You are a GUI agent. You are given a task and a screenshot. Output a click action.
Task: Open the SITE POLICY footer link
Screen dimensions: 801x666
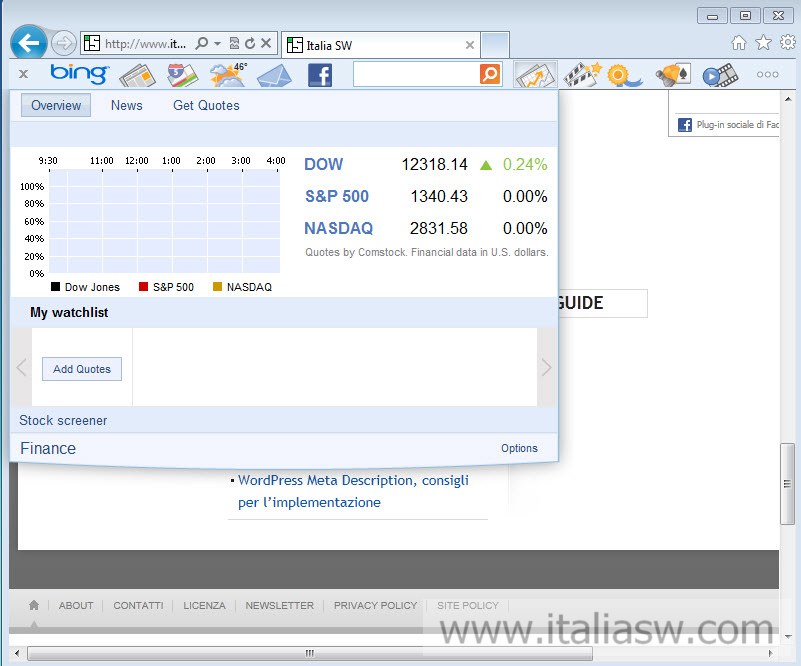[468, 606]
